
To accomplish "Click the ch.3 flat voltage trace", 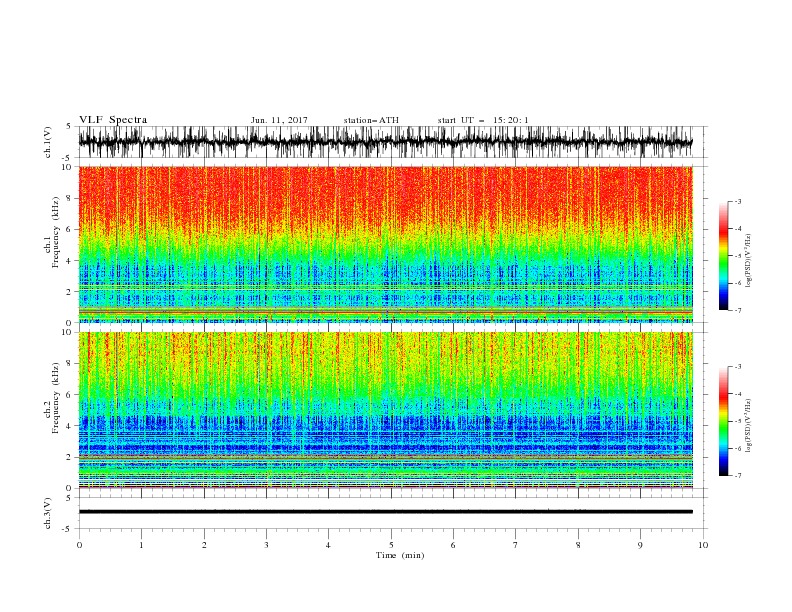I will pyautogui.click(x=385, y=512).
